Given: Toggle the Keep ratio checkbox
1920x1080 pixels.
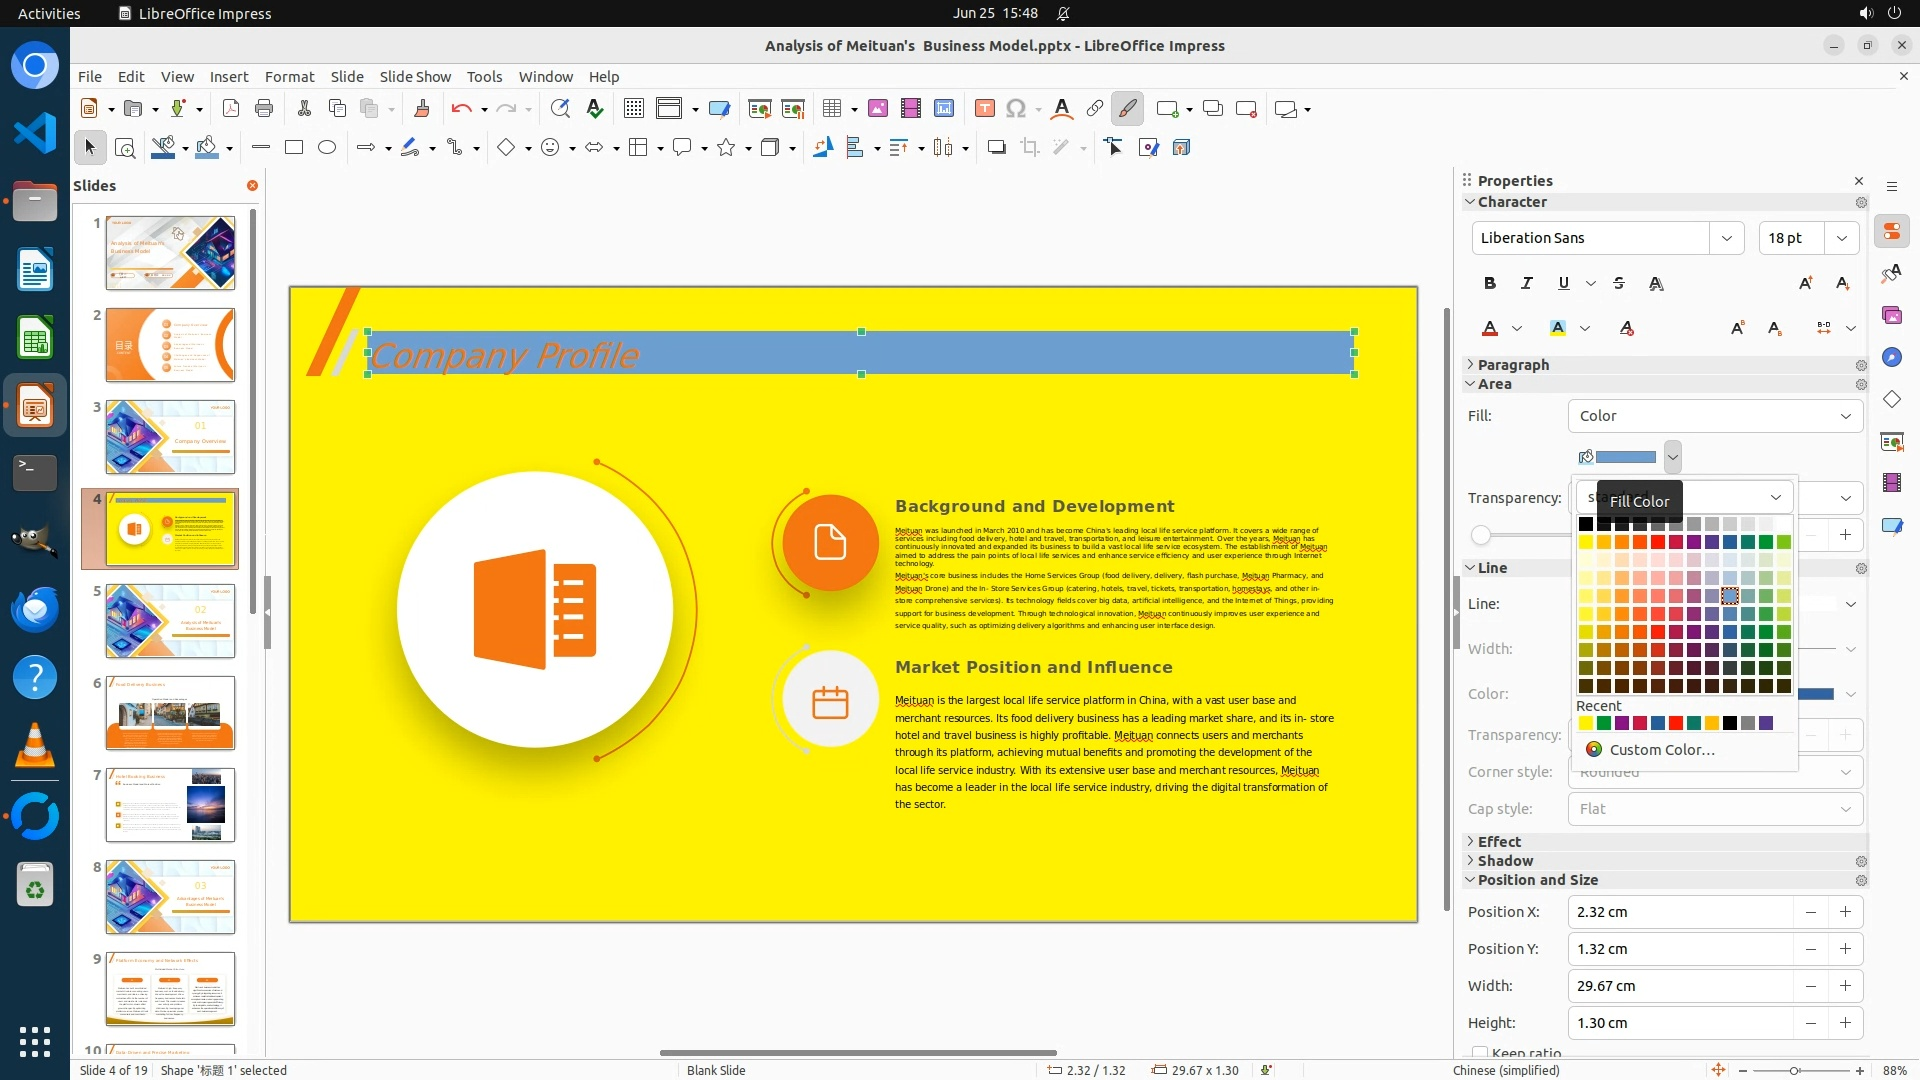Looking at the screenshot, I should (1480, 1052).
